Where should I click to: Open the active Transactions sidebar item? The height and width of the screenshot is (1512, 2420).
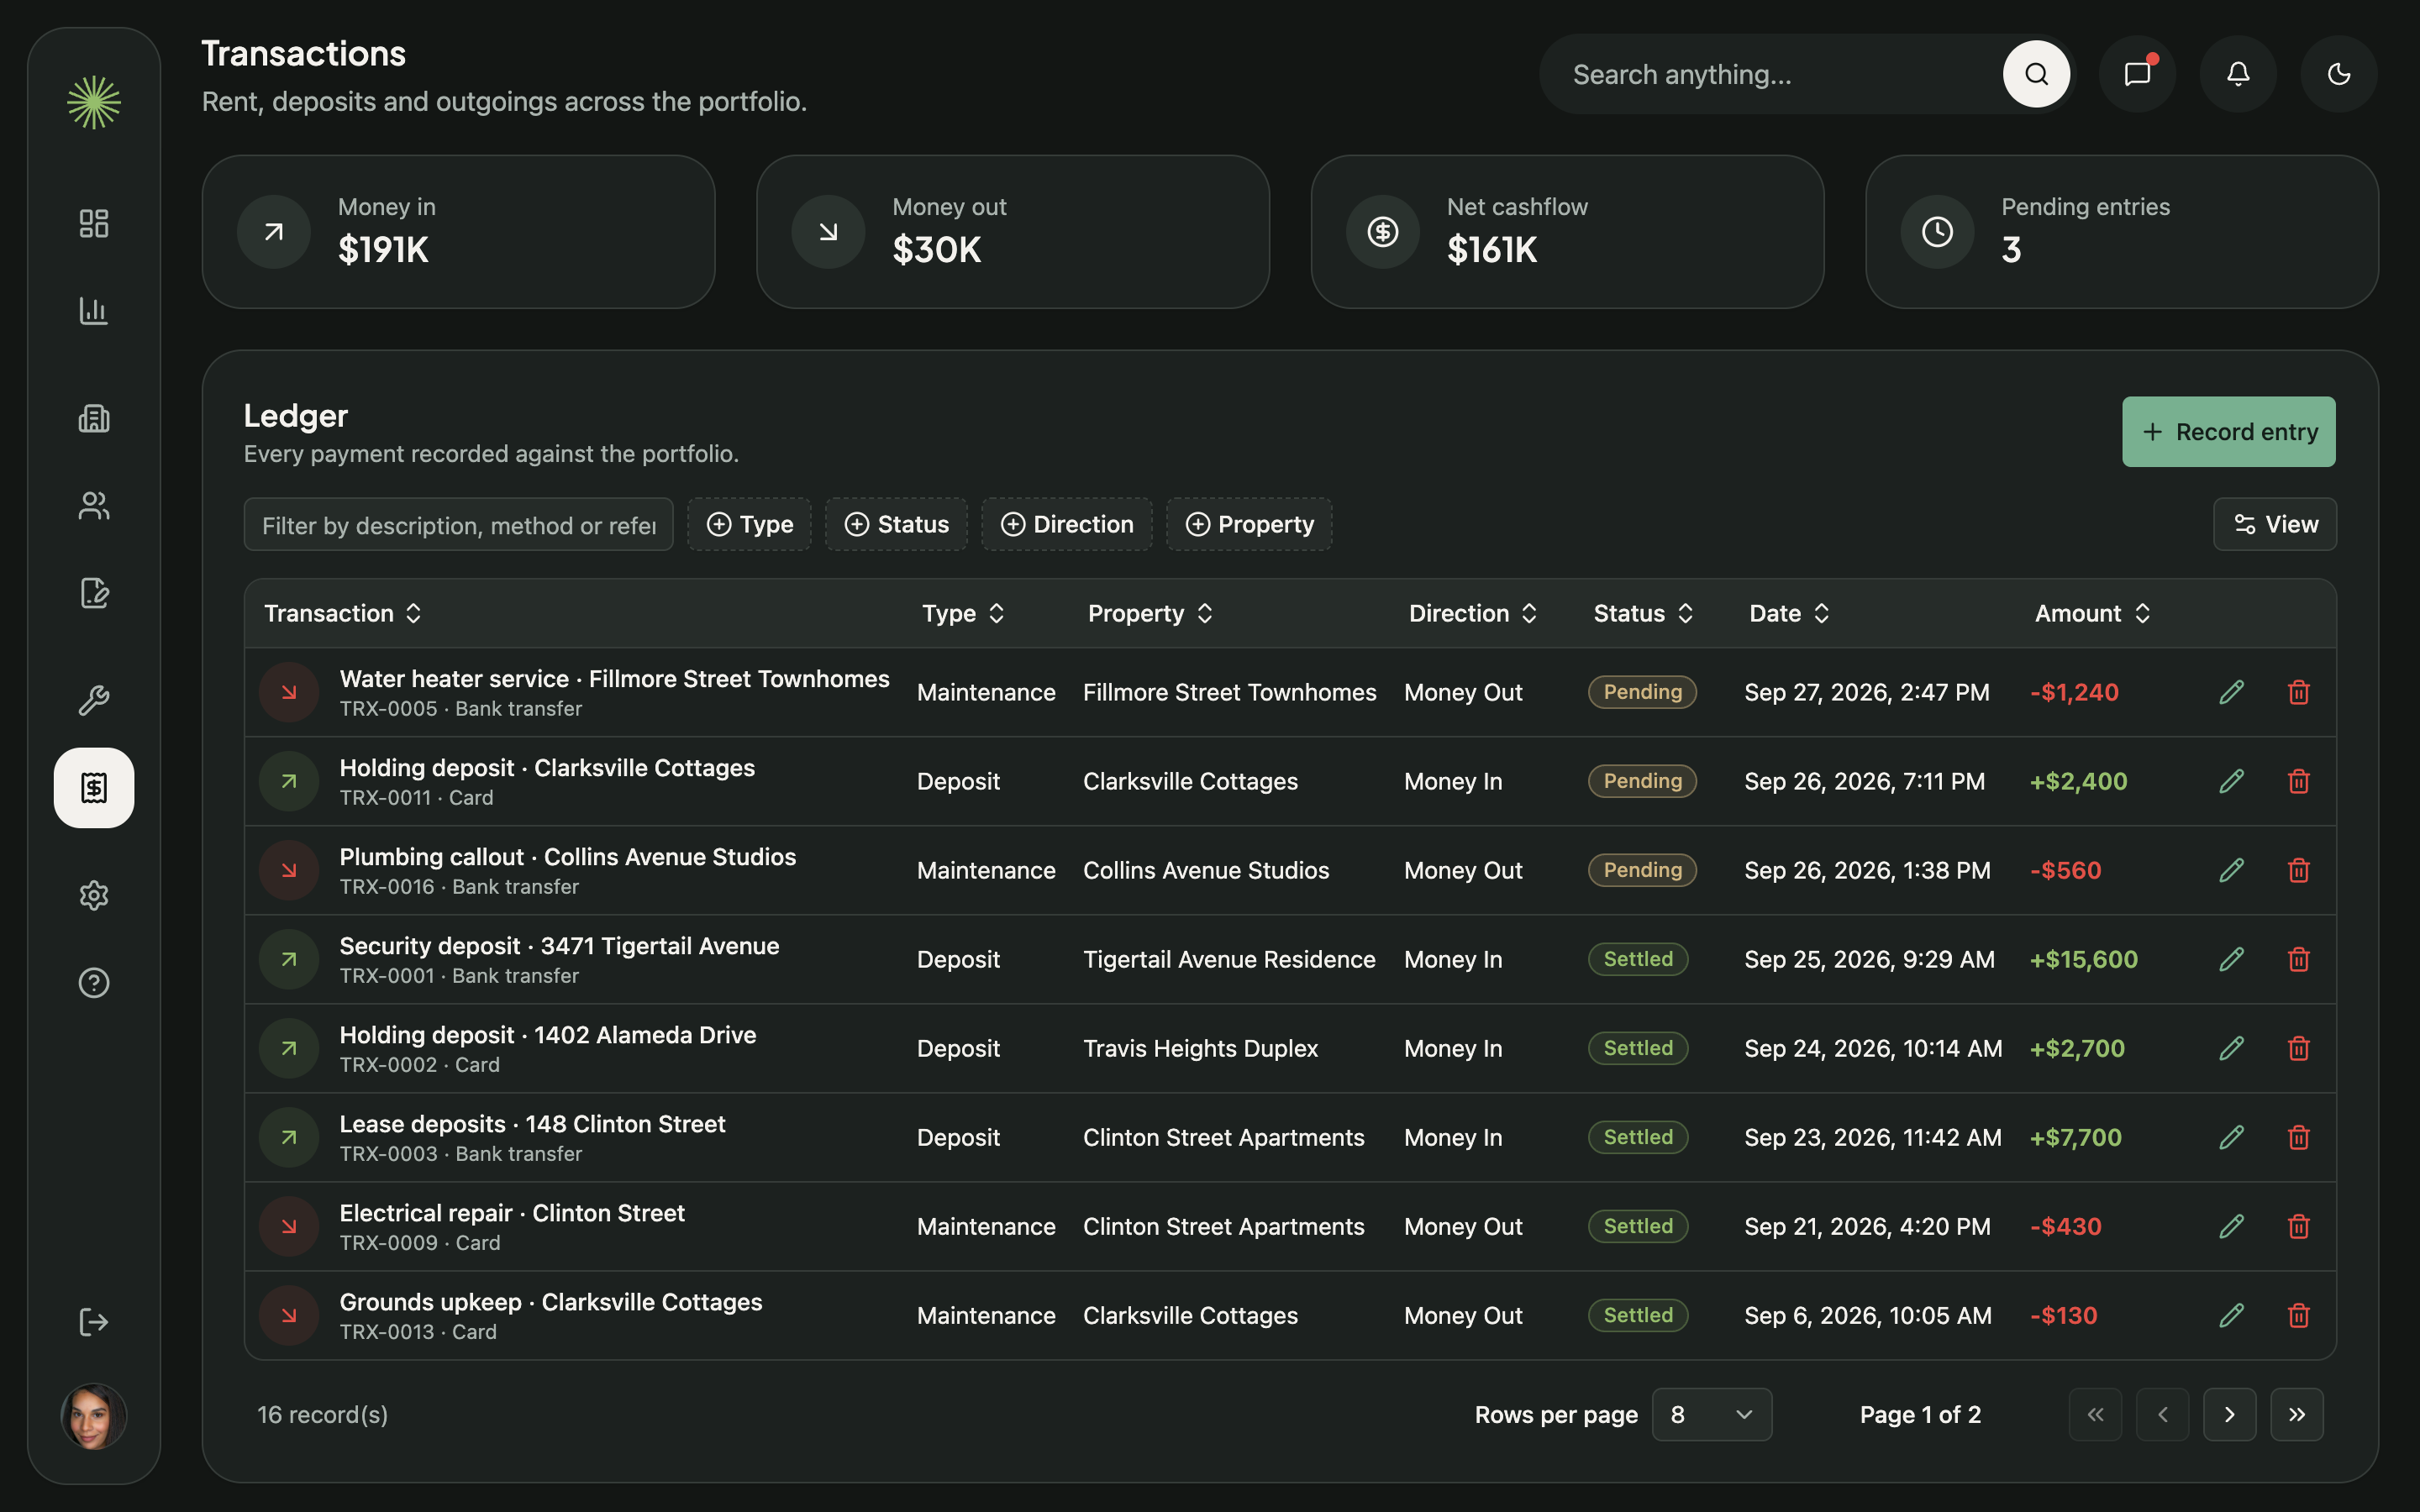(x=94, y=788)
